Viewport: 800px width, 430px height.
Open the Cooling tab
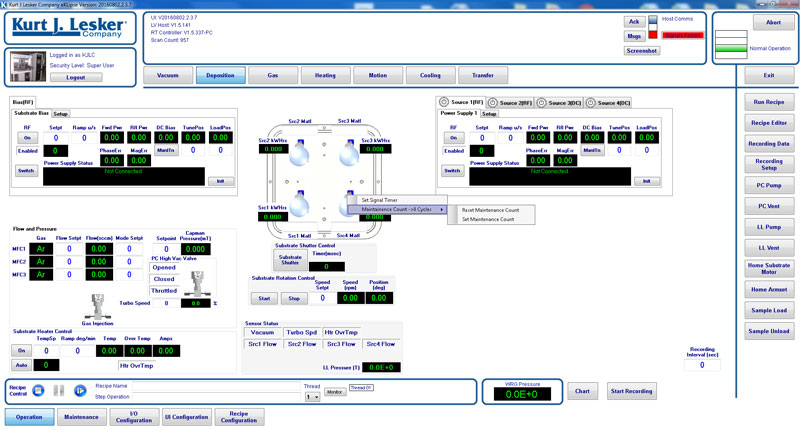pos(431,75)
